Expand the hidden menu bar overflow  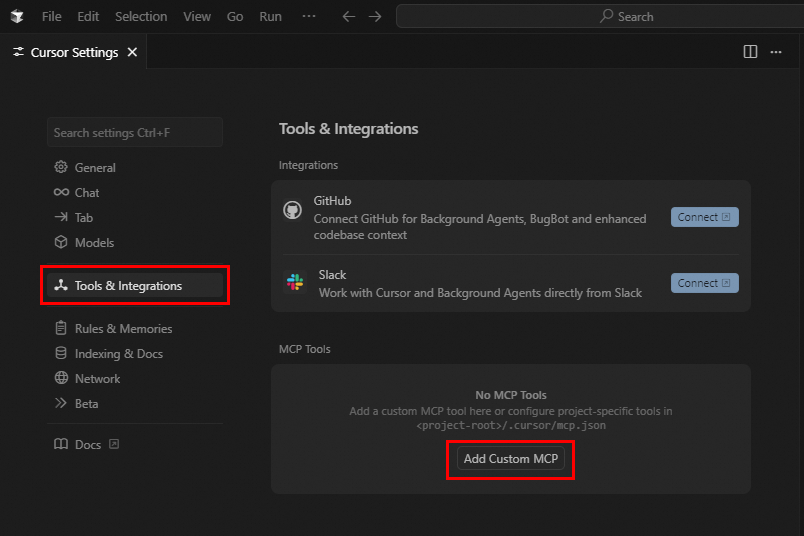coord(309,17)
